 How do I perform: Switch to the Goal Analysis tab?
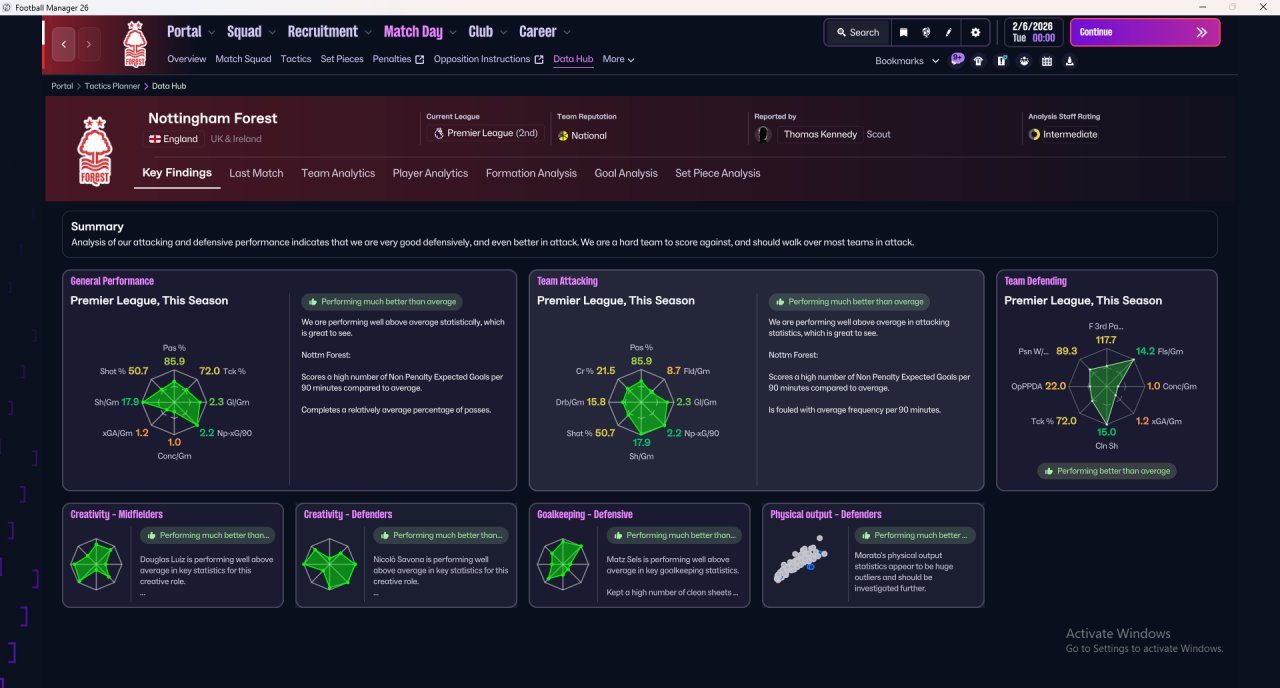pos(626,173)
